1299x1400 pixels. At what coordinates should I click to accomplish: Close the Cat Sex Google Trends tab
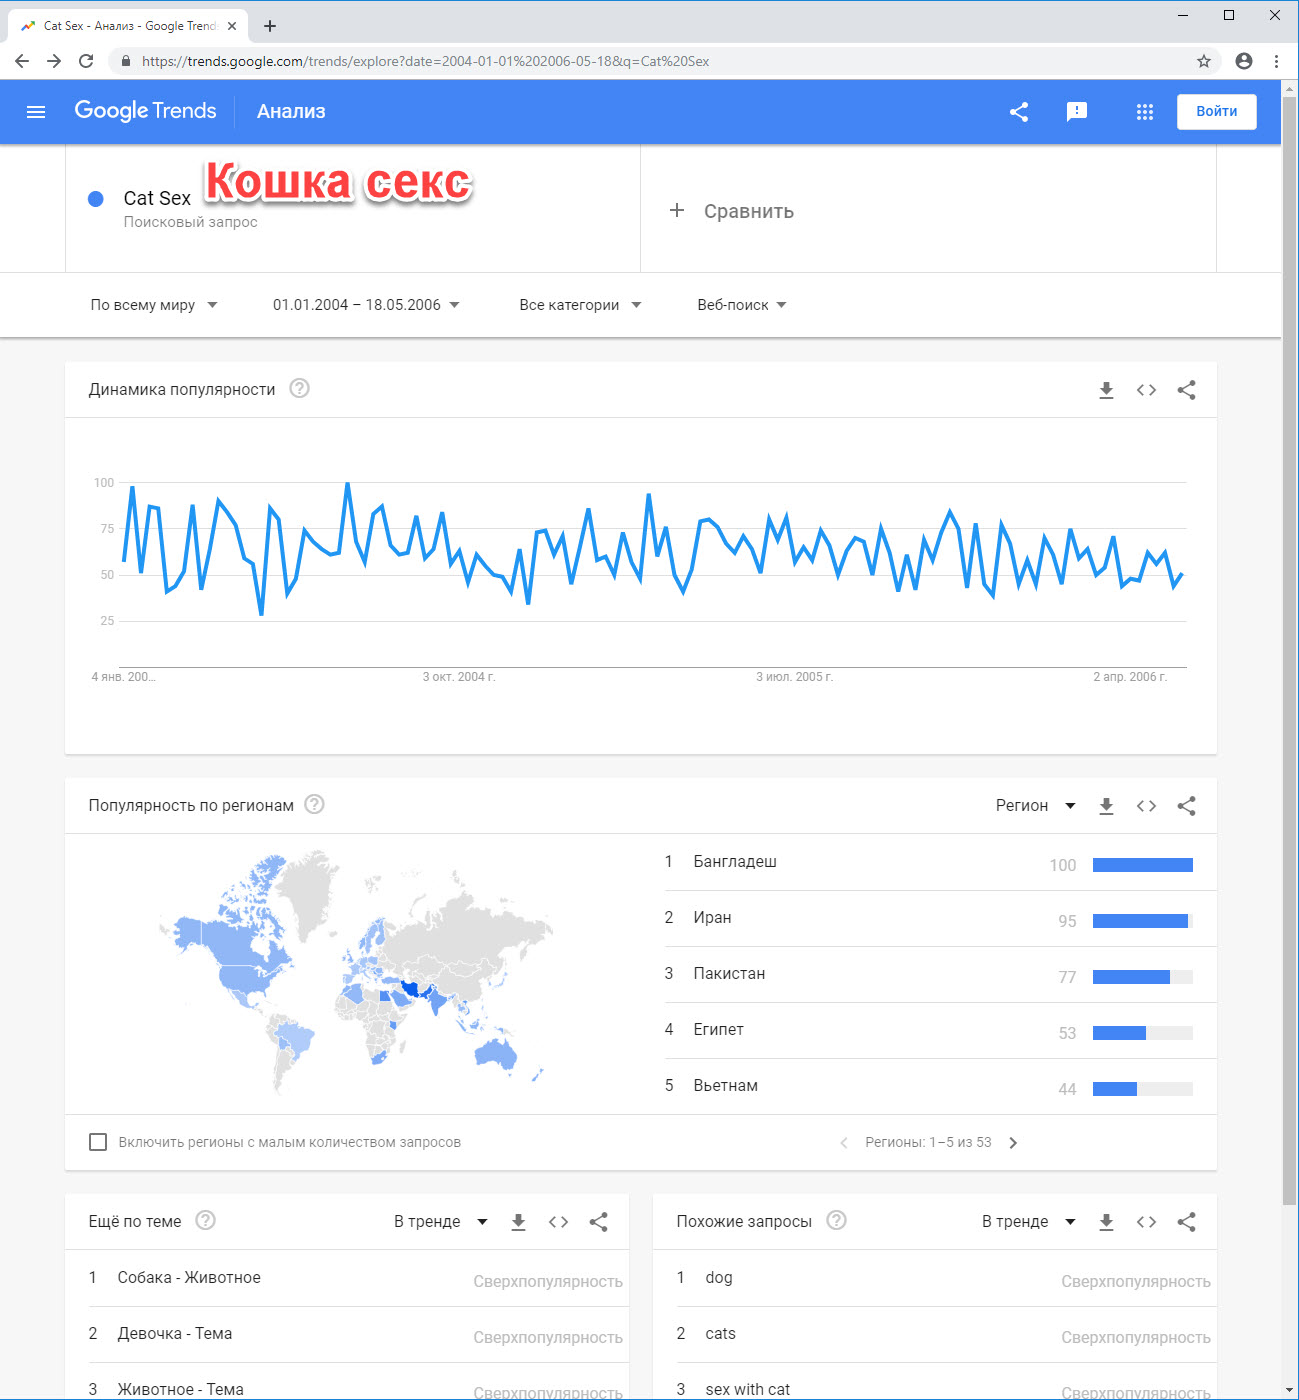[x=232, y=26]
